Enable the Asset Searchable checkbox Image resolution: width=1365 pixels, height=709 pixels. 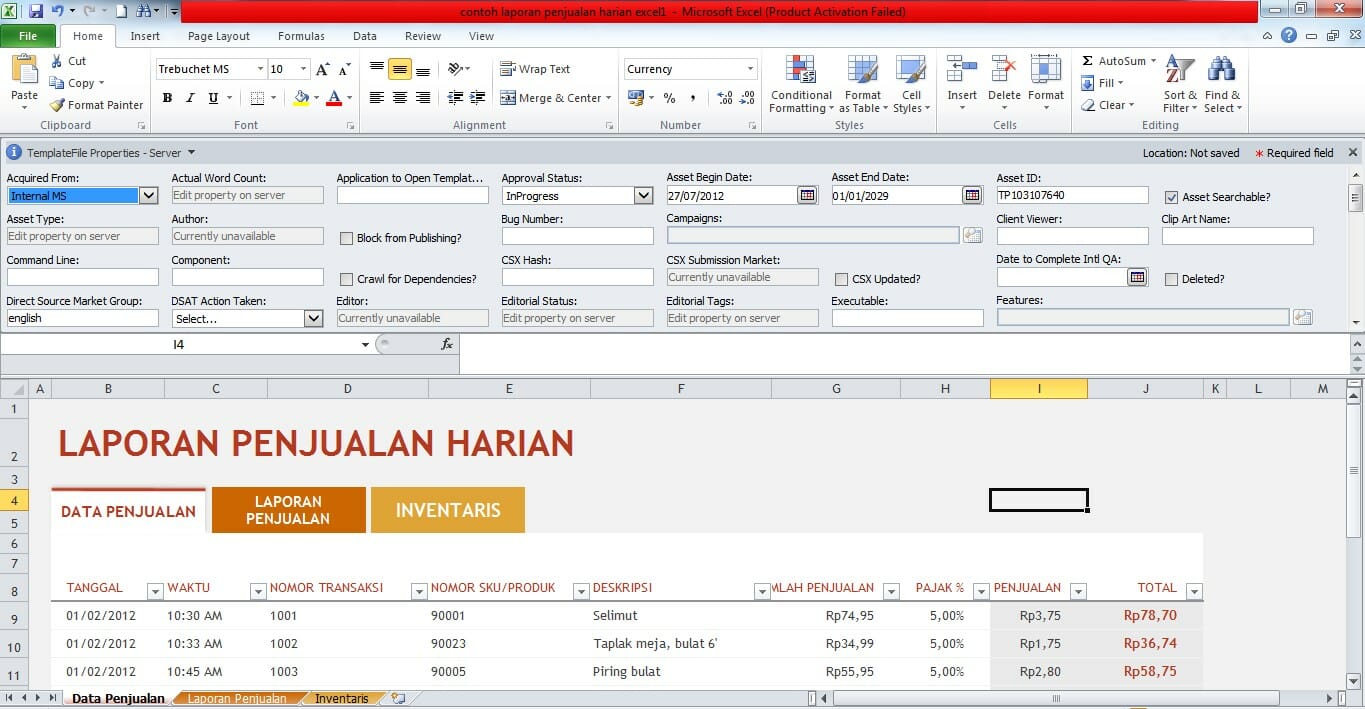[x=1173, y=196]
